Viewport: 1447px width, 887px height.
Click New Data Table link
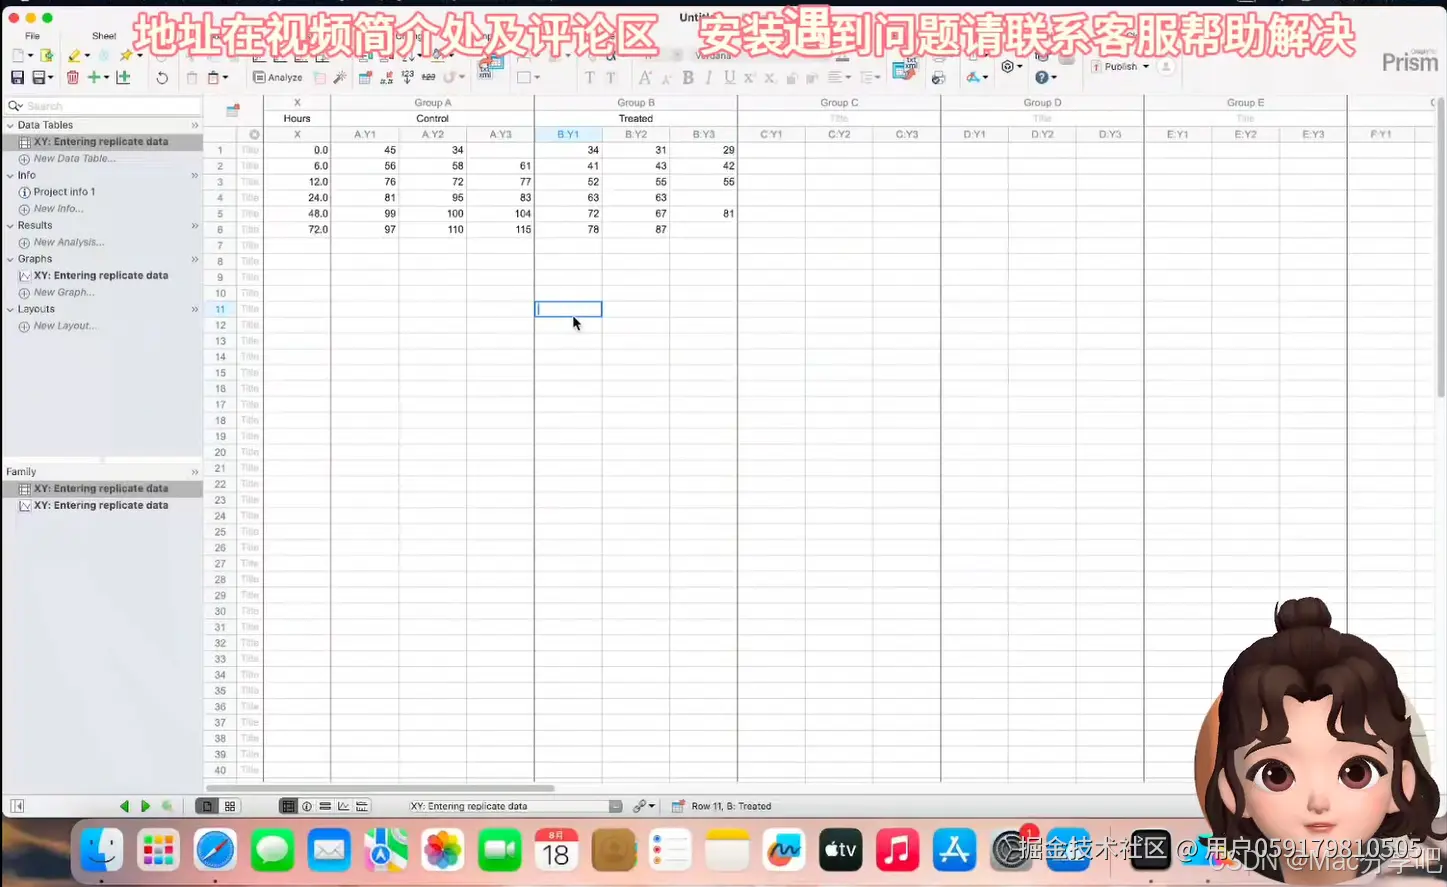click(74, 159)
